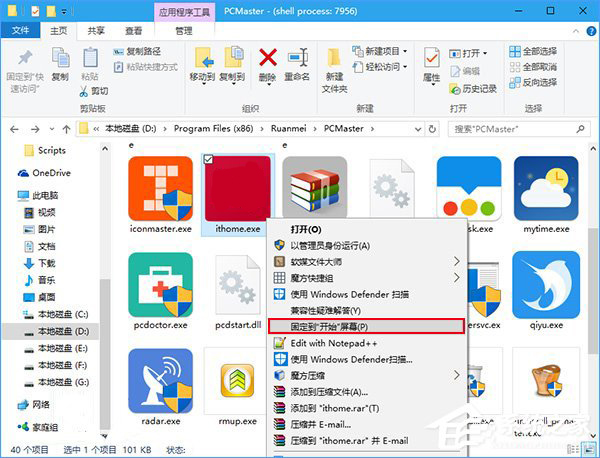This screenshot has height=458, width=600.
Task: Switch to the View (查看) tab
Action: 134,31
